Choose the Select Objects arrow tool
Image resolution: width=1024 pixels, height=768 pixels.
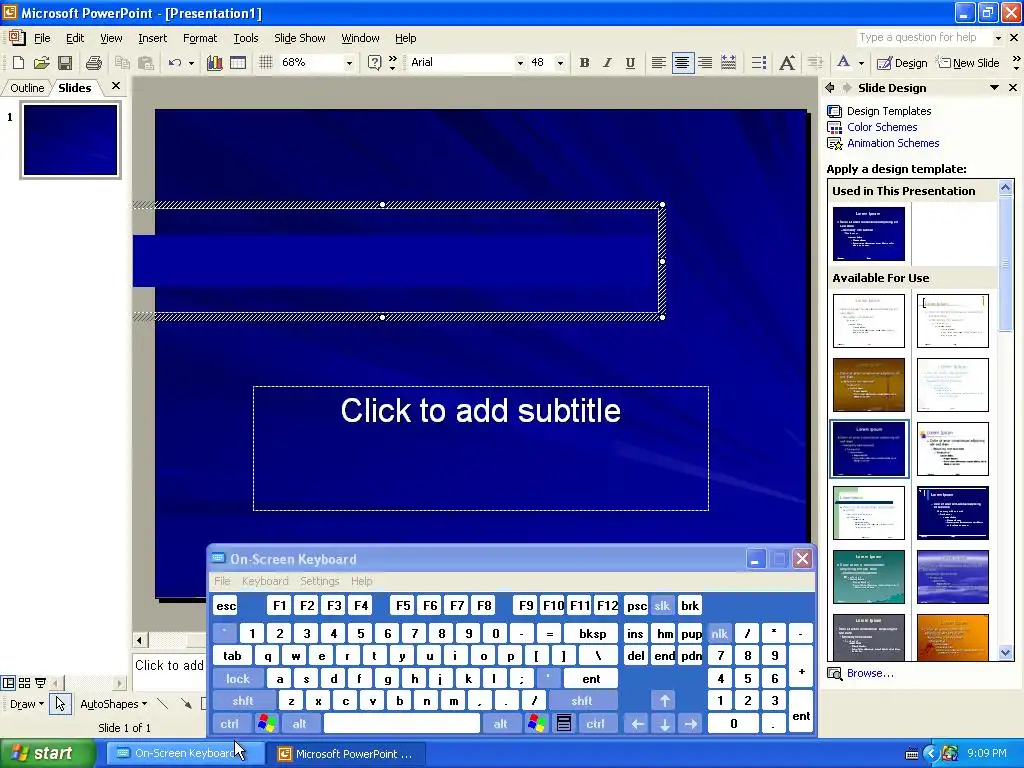(x=60, y=704)
